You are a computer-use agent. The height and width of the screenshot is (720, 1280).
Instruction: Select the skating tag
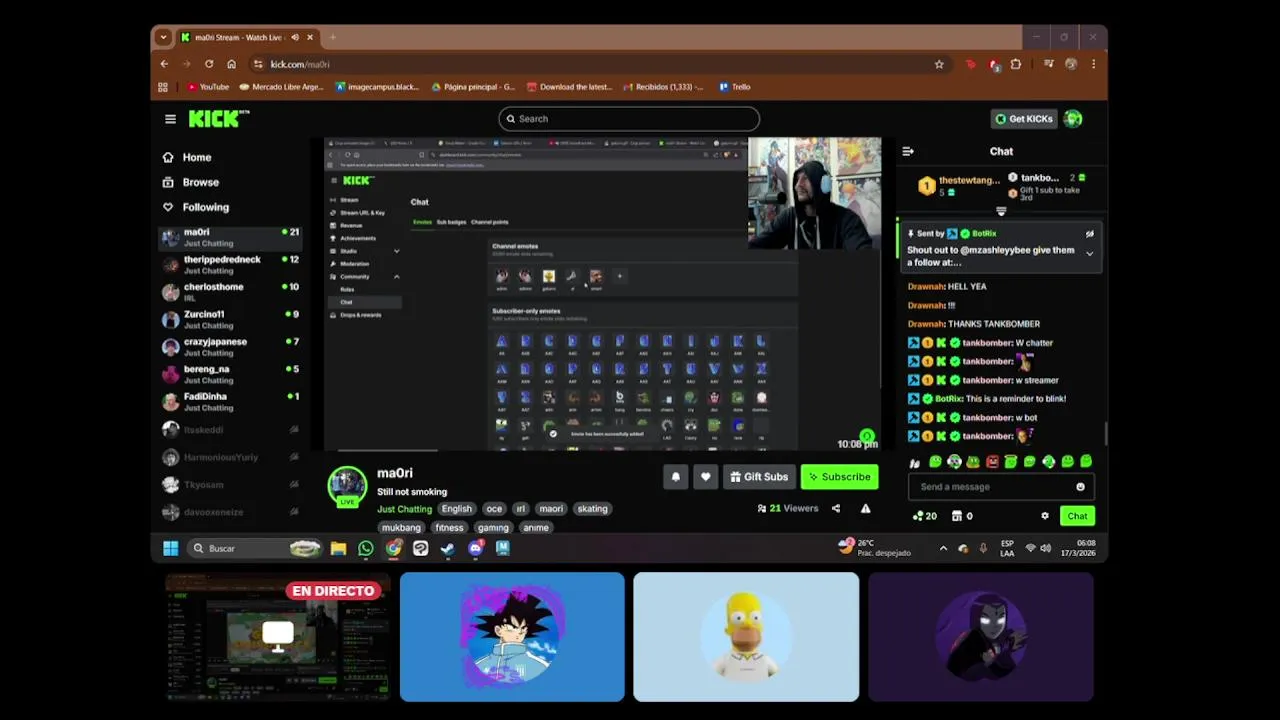coord(592,509)
